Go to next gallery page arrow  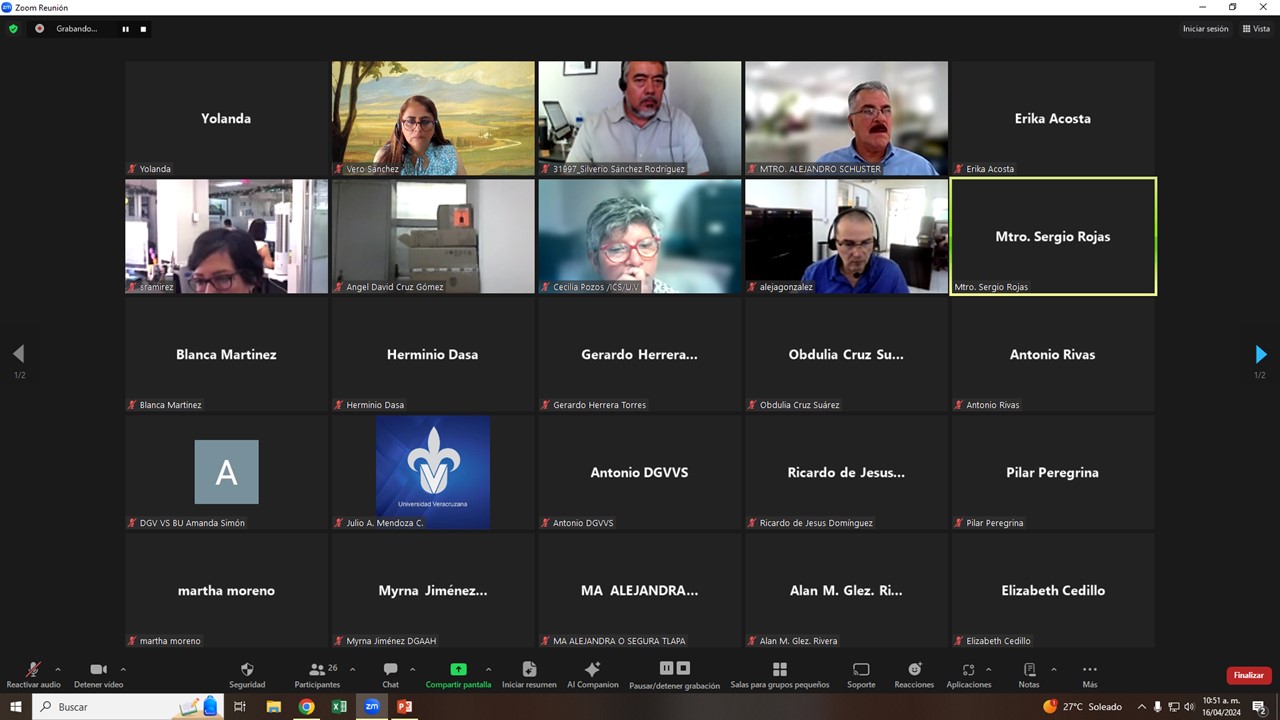1260,354
